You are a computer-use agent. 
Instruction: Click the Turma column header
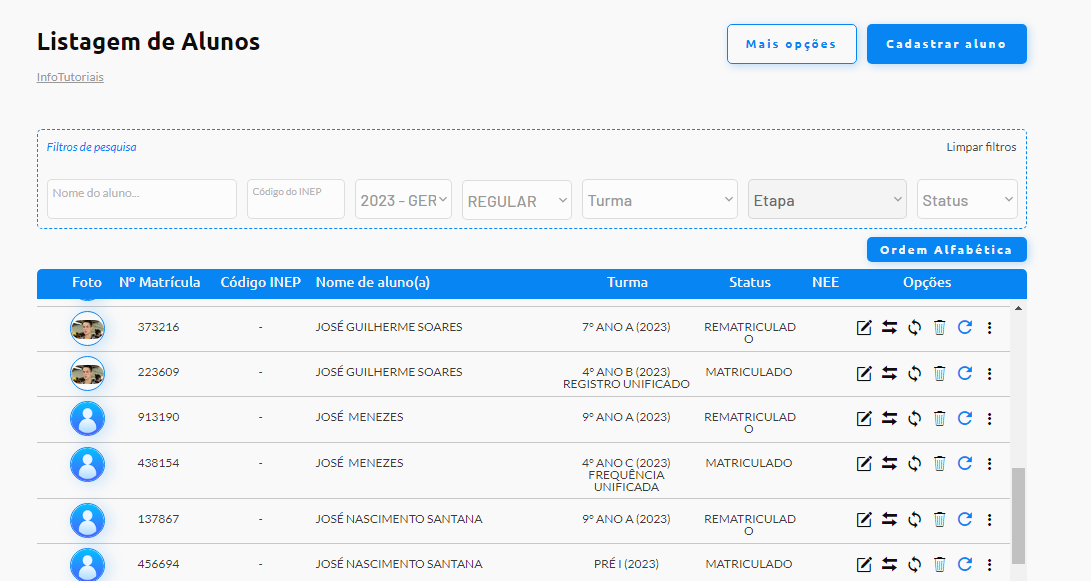click(x=627, y=282)
